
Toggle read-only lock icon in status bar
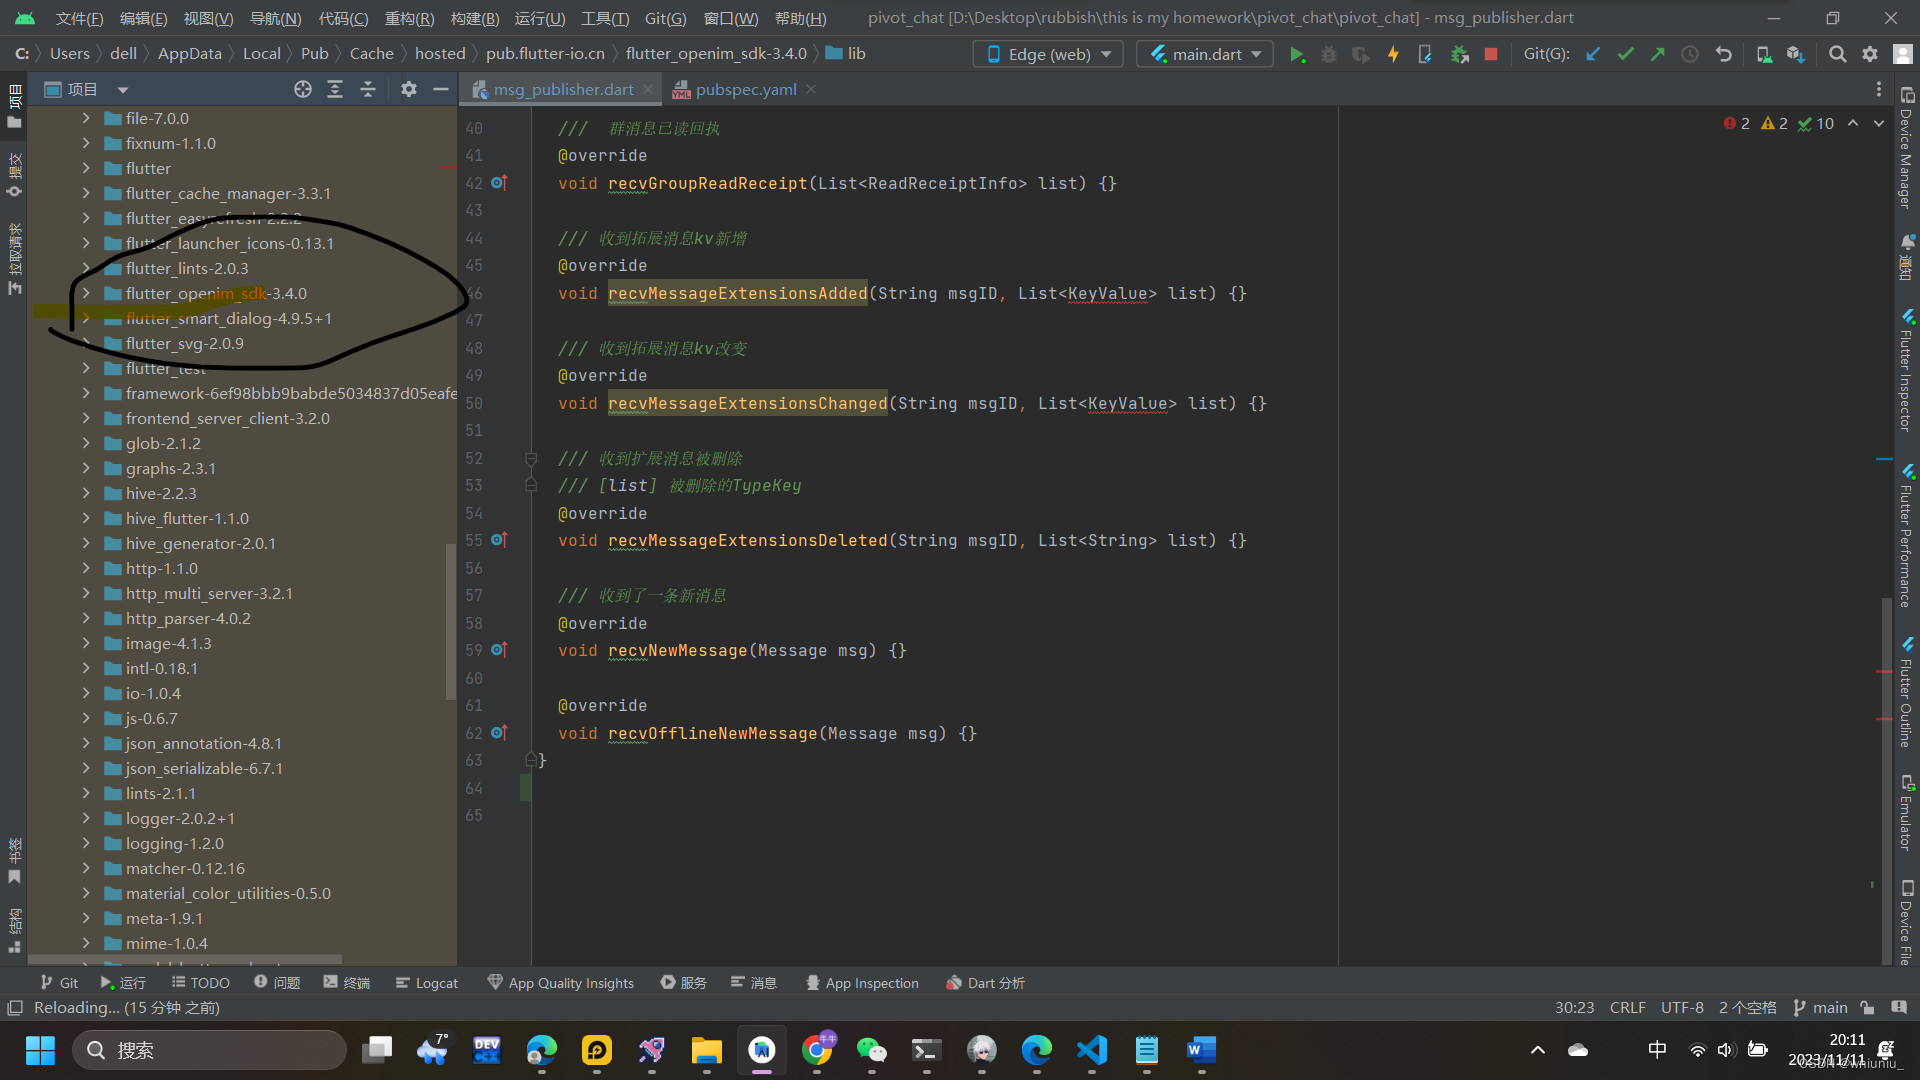click(x=1867, y=1008)
